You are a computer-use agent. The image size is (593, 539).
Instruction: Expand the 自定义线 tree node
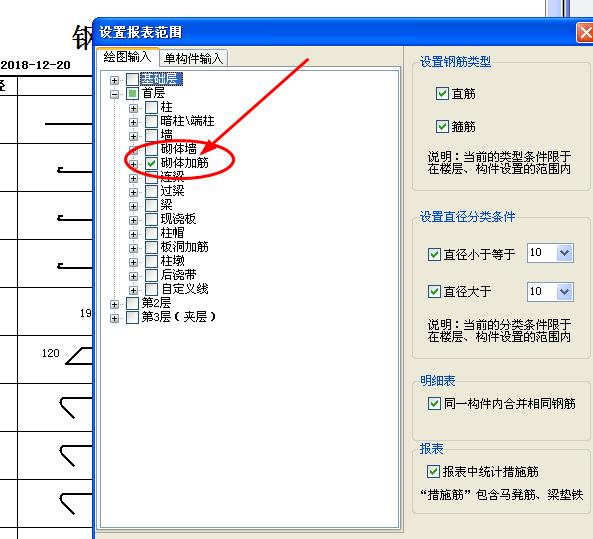[x=133, y=290]
